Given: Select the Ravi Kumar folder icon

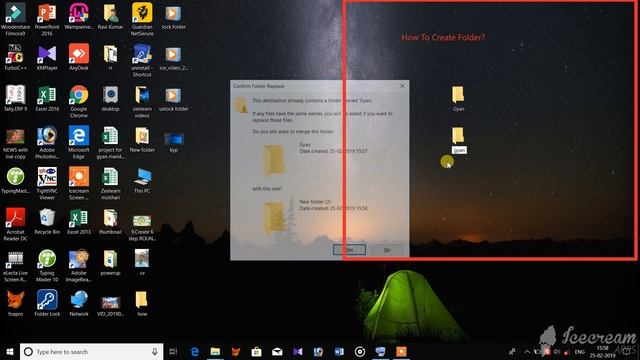Looking at the screenshot, I should [x=110, y=16].
